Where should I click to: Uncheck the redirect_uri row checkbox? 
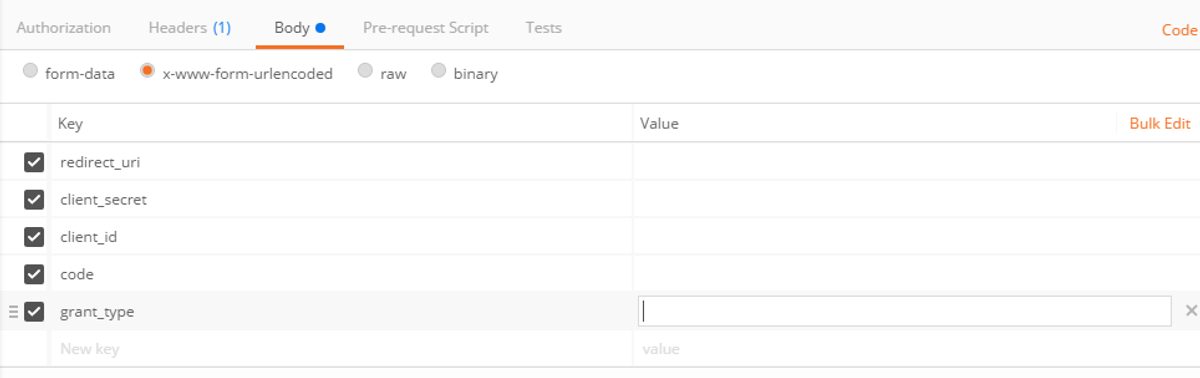[x=34, y=162]
